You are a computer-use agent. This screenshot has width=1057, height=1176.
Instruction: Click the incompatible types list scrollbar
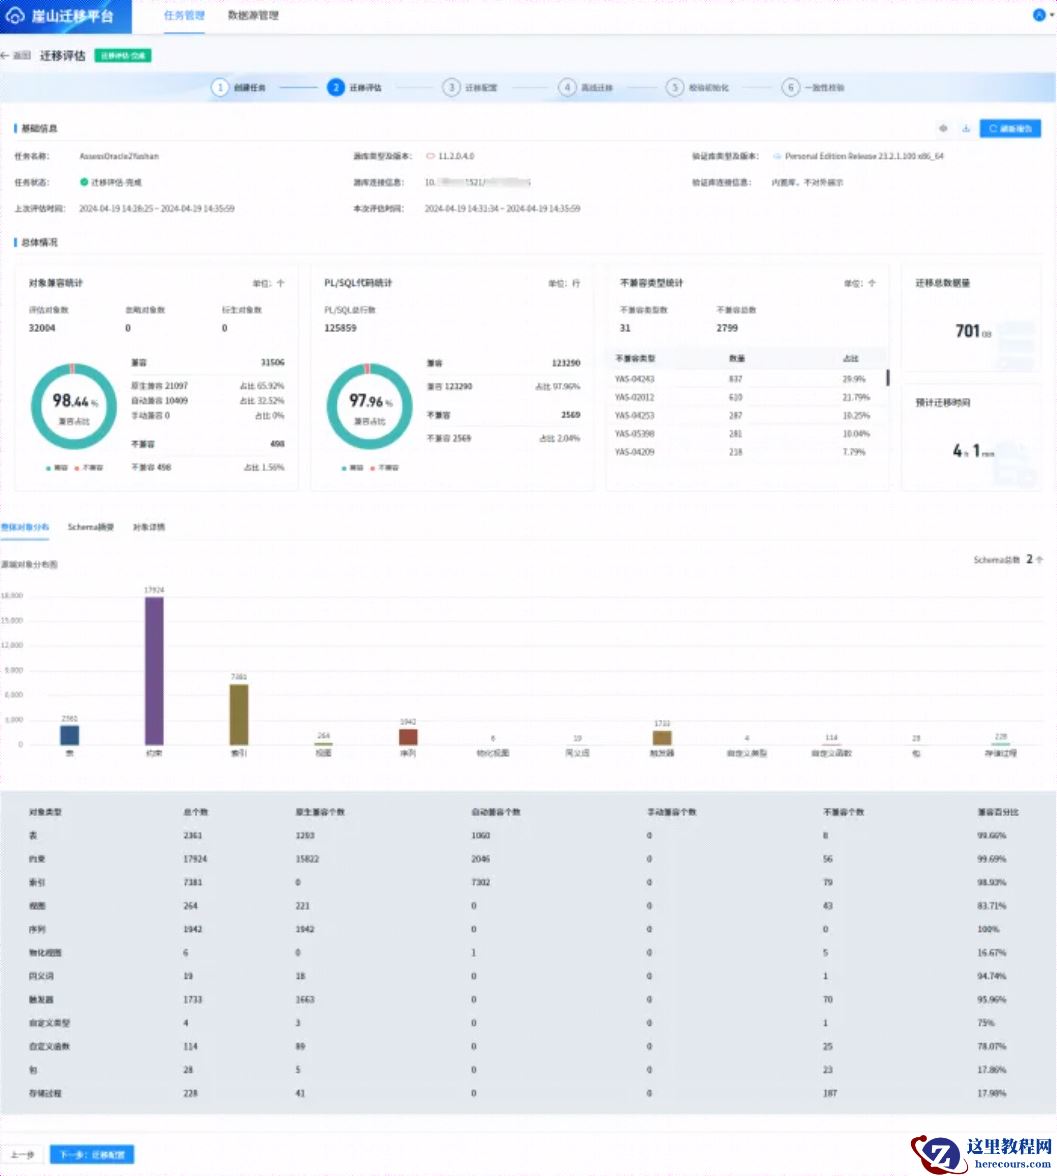(886, 377)
